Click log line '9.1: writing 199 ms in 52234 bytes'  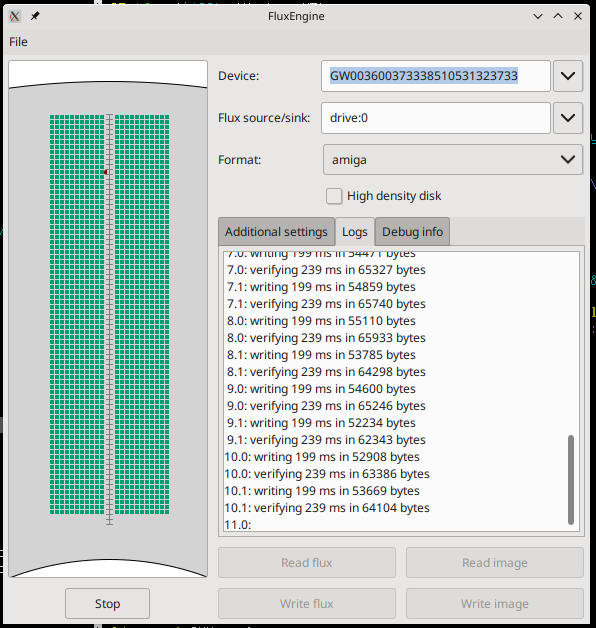[x=321, y=423]
